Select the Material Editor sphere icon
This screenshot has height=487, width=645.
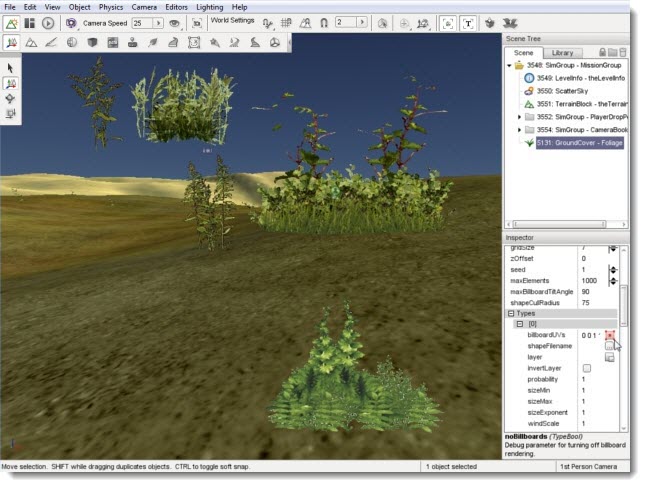coord(72,42)
